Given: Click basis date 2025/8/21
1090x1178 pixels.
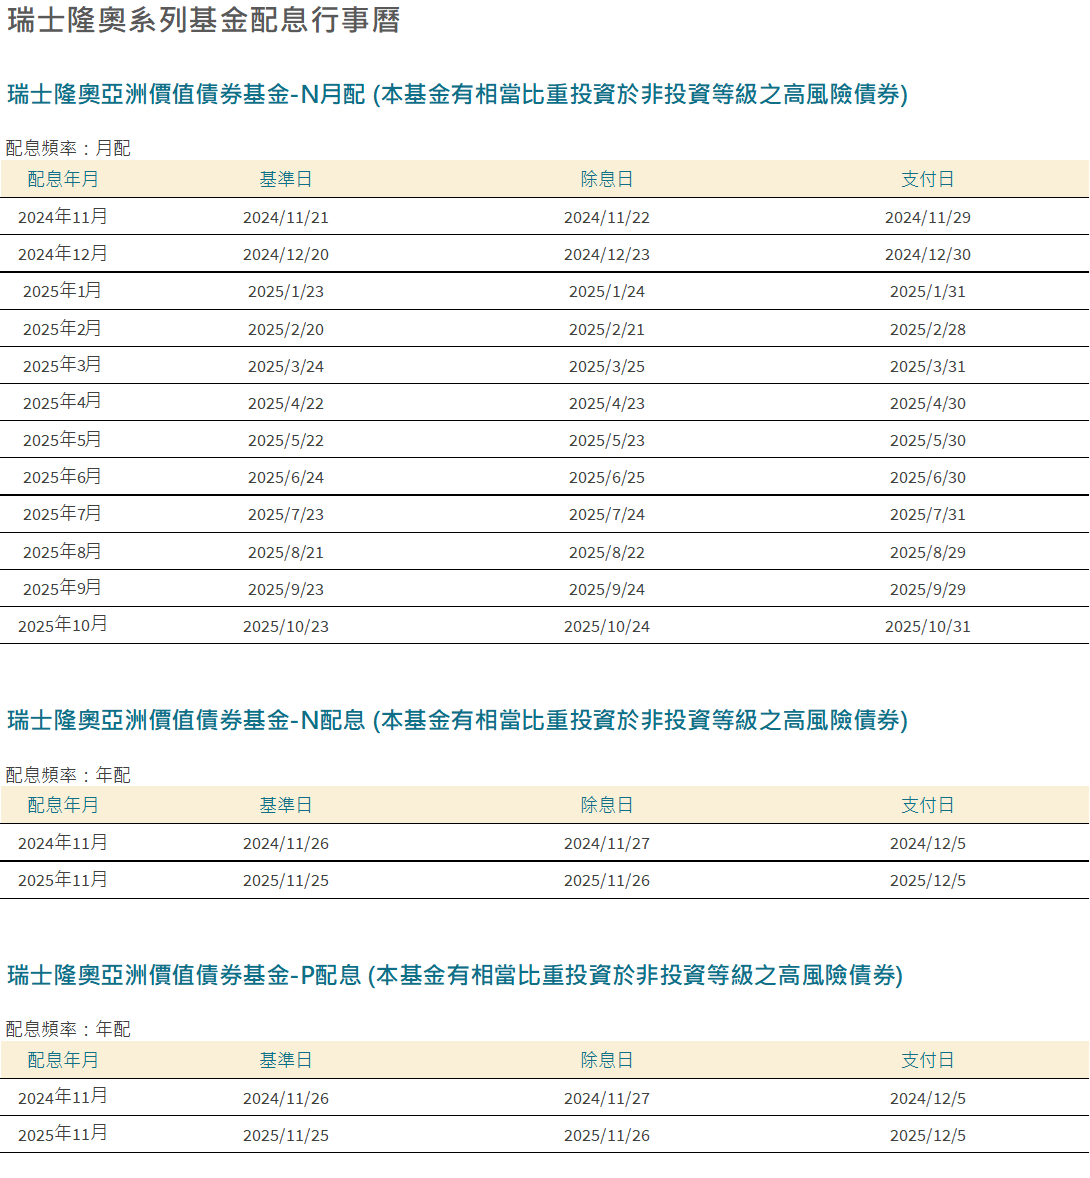Looking at the screenshot, I should 286,553.
